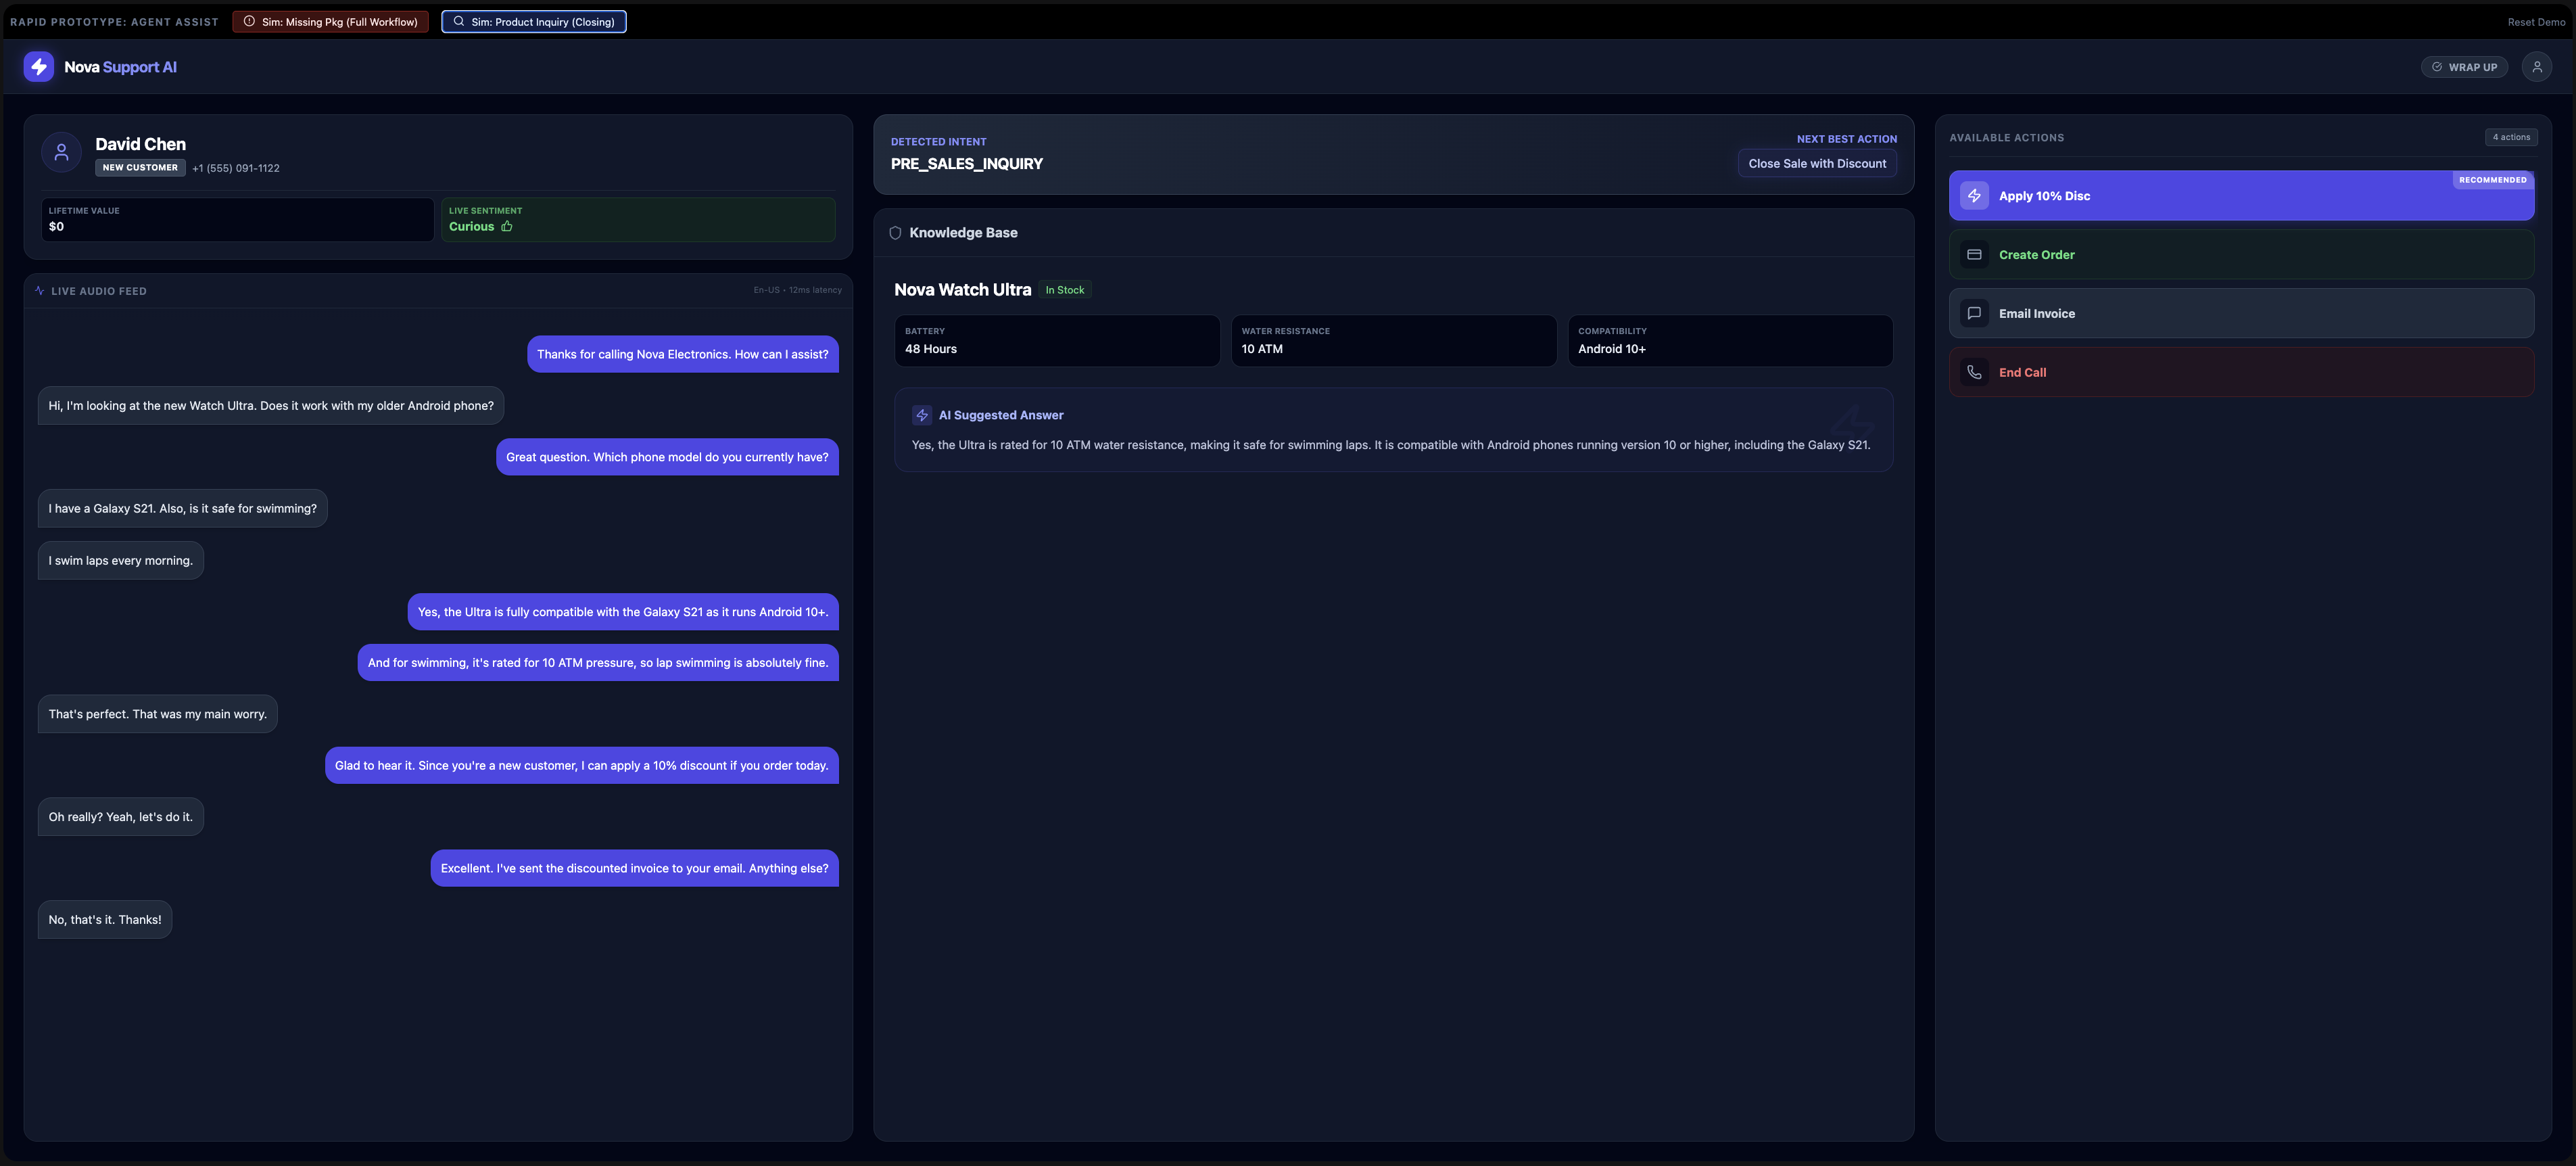Click the AI Suggested Answer bolt icon
The width and height of the screenshot is (2576, 1166).
point(922,415)
